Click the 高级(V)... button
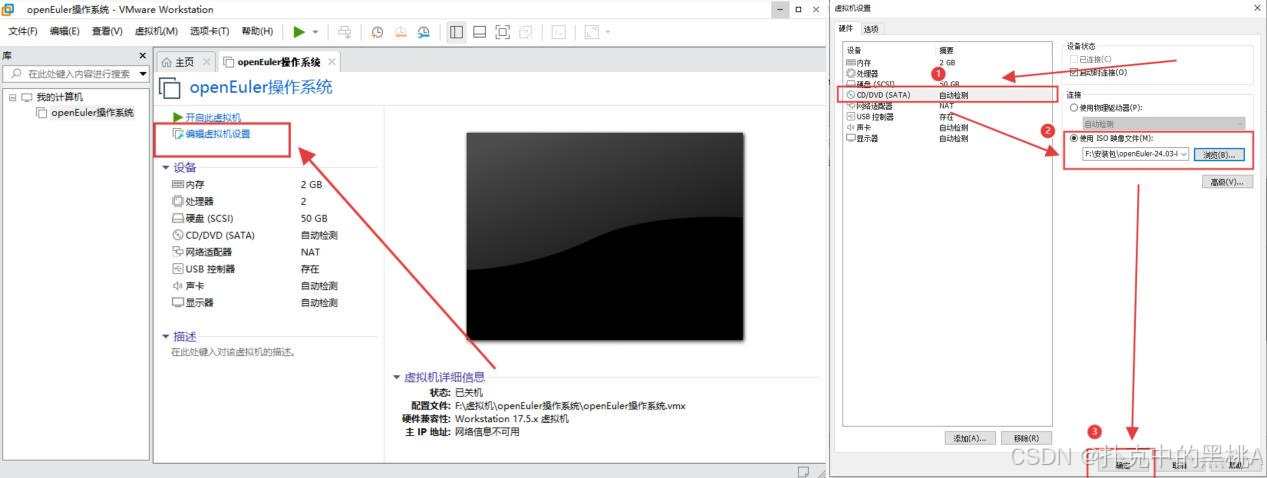This screenshot has width=1267, height=478. point(1227,183)
